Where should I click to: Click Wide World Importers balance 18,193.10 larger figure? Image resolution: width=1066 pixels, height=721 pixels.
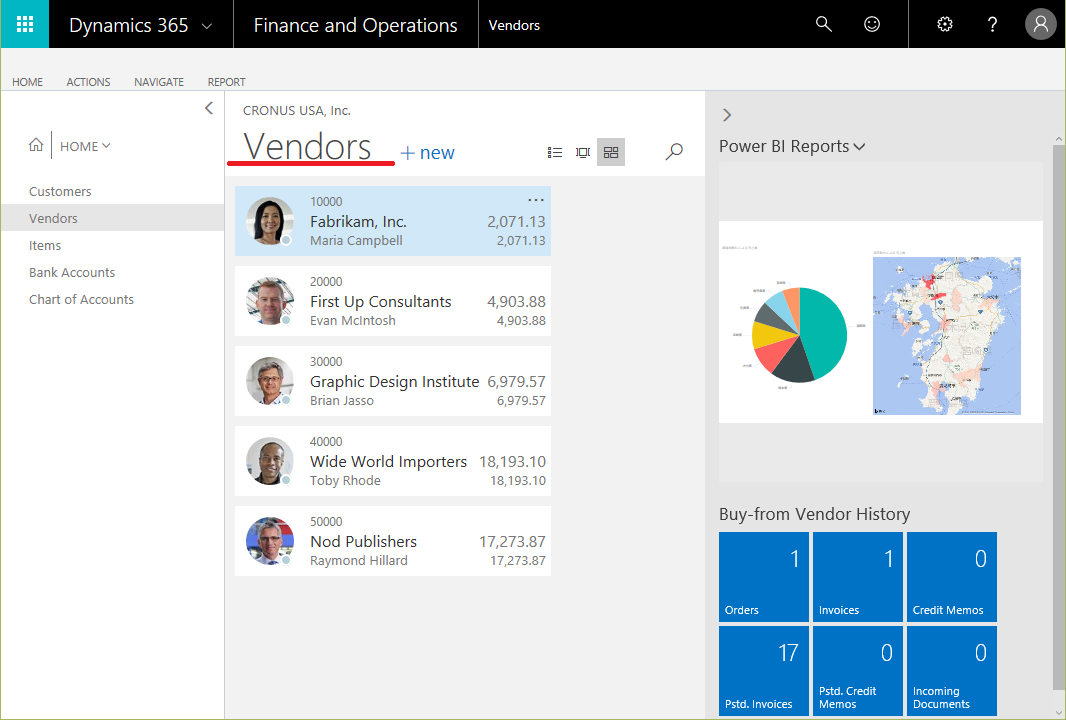[512, 462]
